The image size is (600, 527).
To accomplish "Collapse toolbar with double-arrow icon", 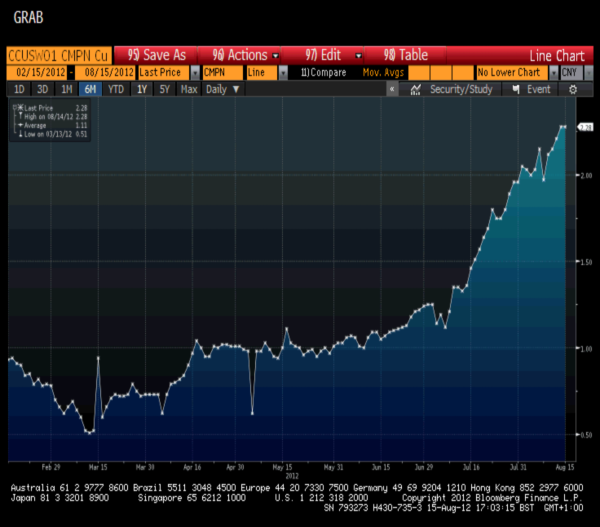I will click(x=393, y=89).
